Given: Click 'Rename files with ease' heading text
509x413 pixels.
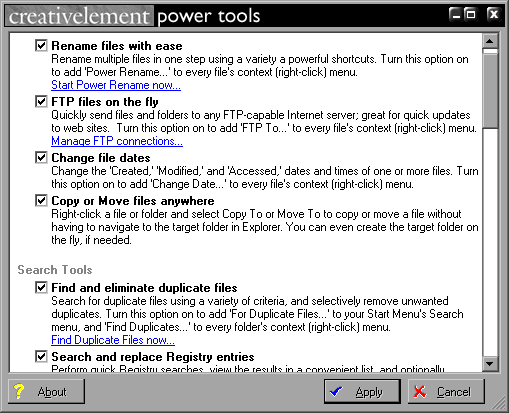Looking at the screenshot, I should (117, 46).
